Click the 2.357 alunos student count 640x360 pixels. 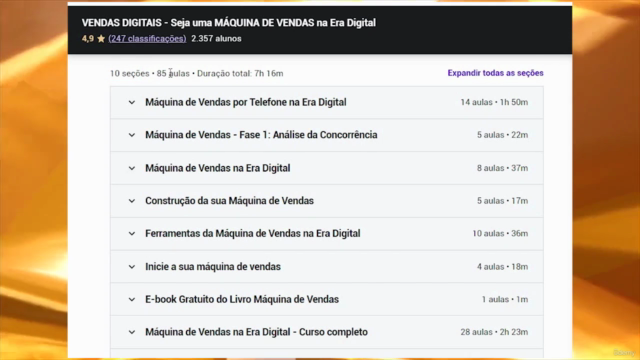216,38
